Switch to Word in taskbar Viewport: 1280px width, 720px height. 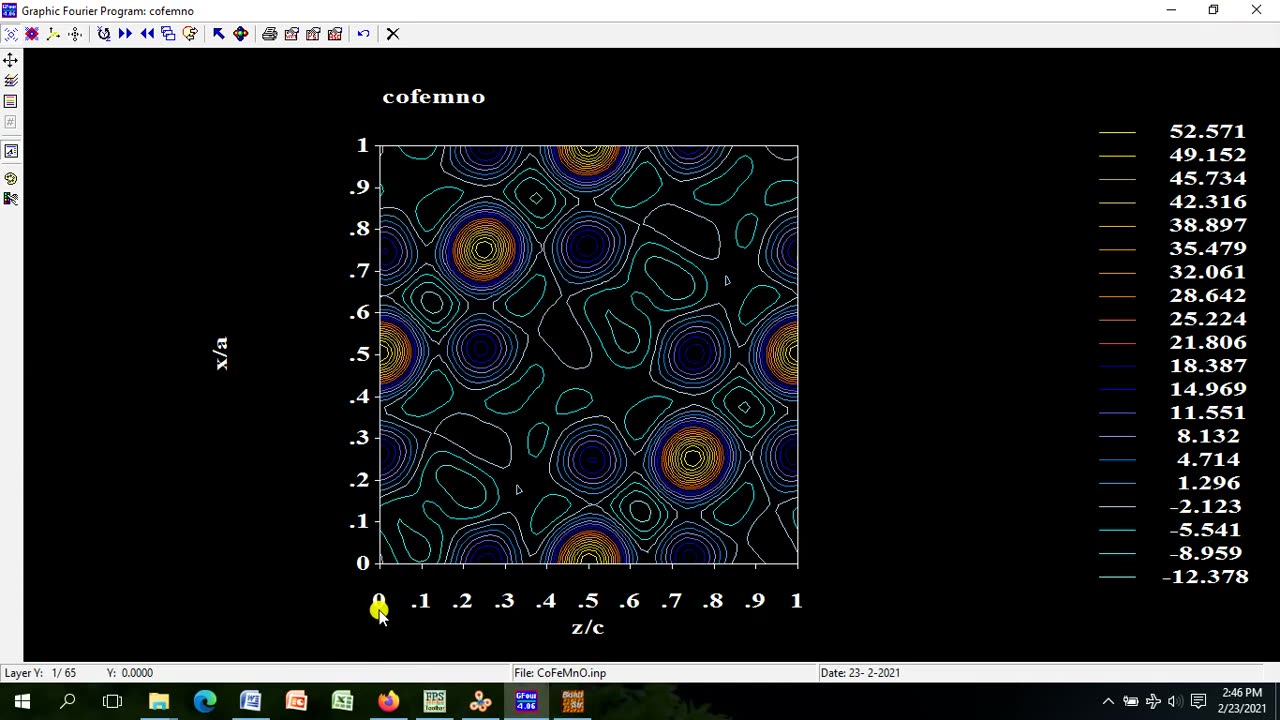[x=250, y=702]
